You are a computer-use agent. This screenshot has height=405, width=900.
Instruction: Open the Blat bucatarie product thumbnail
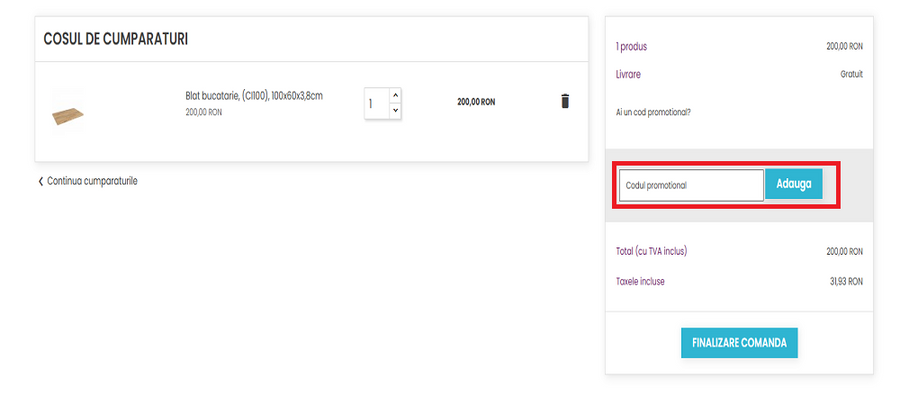tap(68, 111)
